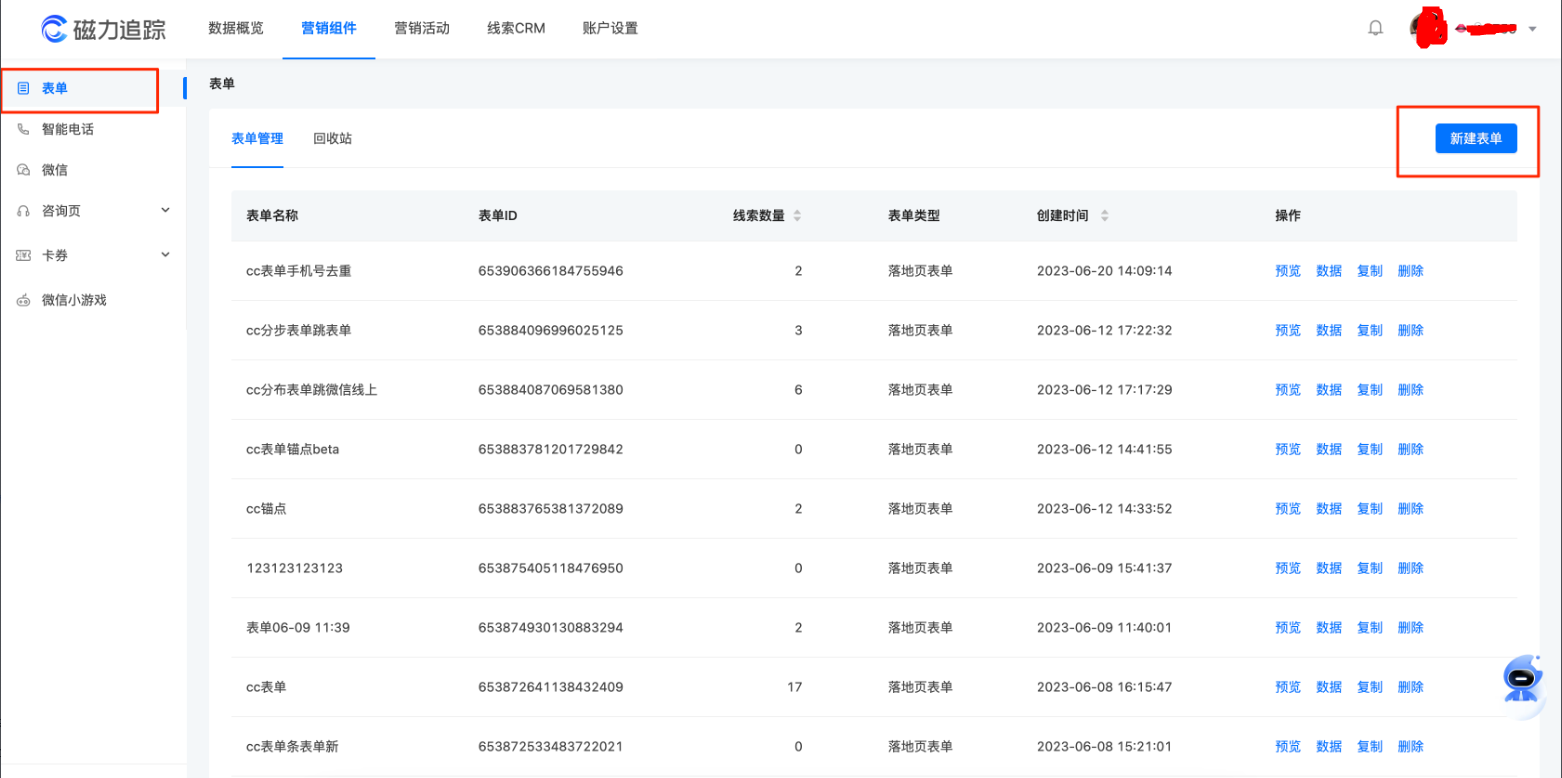Image resolution: width=1562 pixels, height=778 pixels.
Task: Expand the 咨询页 submenu
Action: pyautogui.click(x=165, y=211)
